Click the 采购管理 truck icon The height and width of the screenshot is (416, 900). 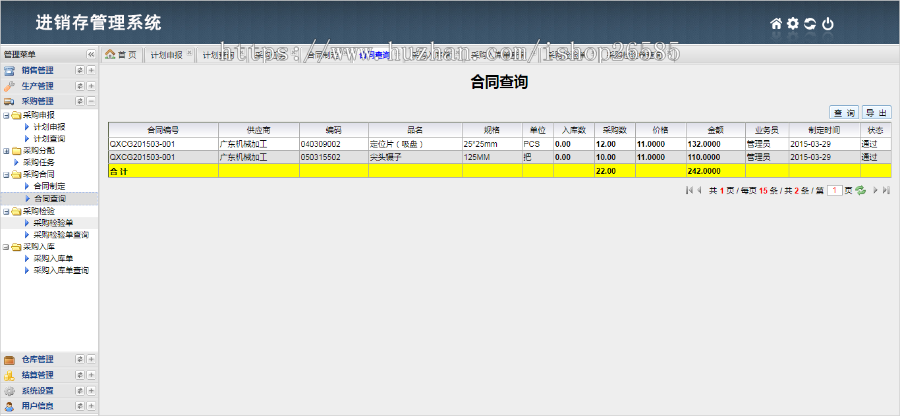[9, 101]
